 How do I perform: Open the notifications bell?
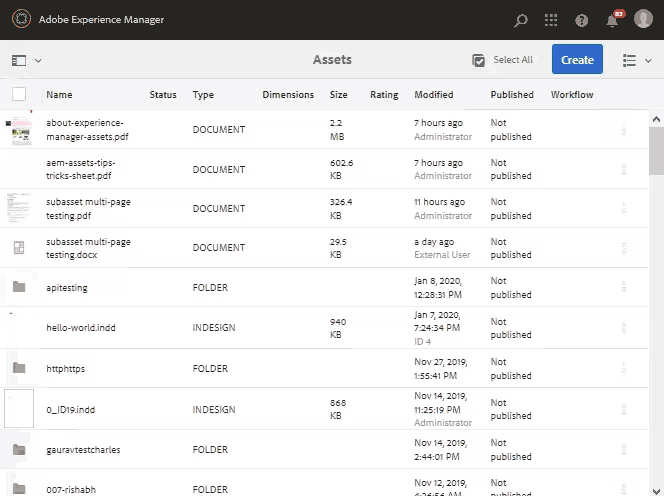point(612,20)
